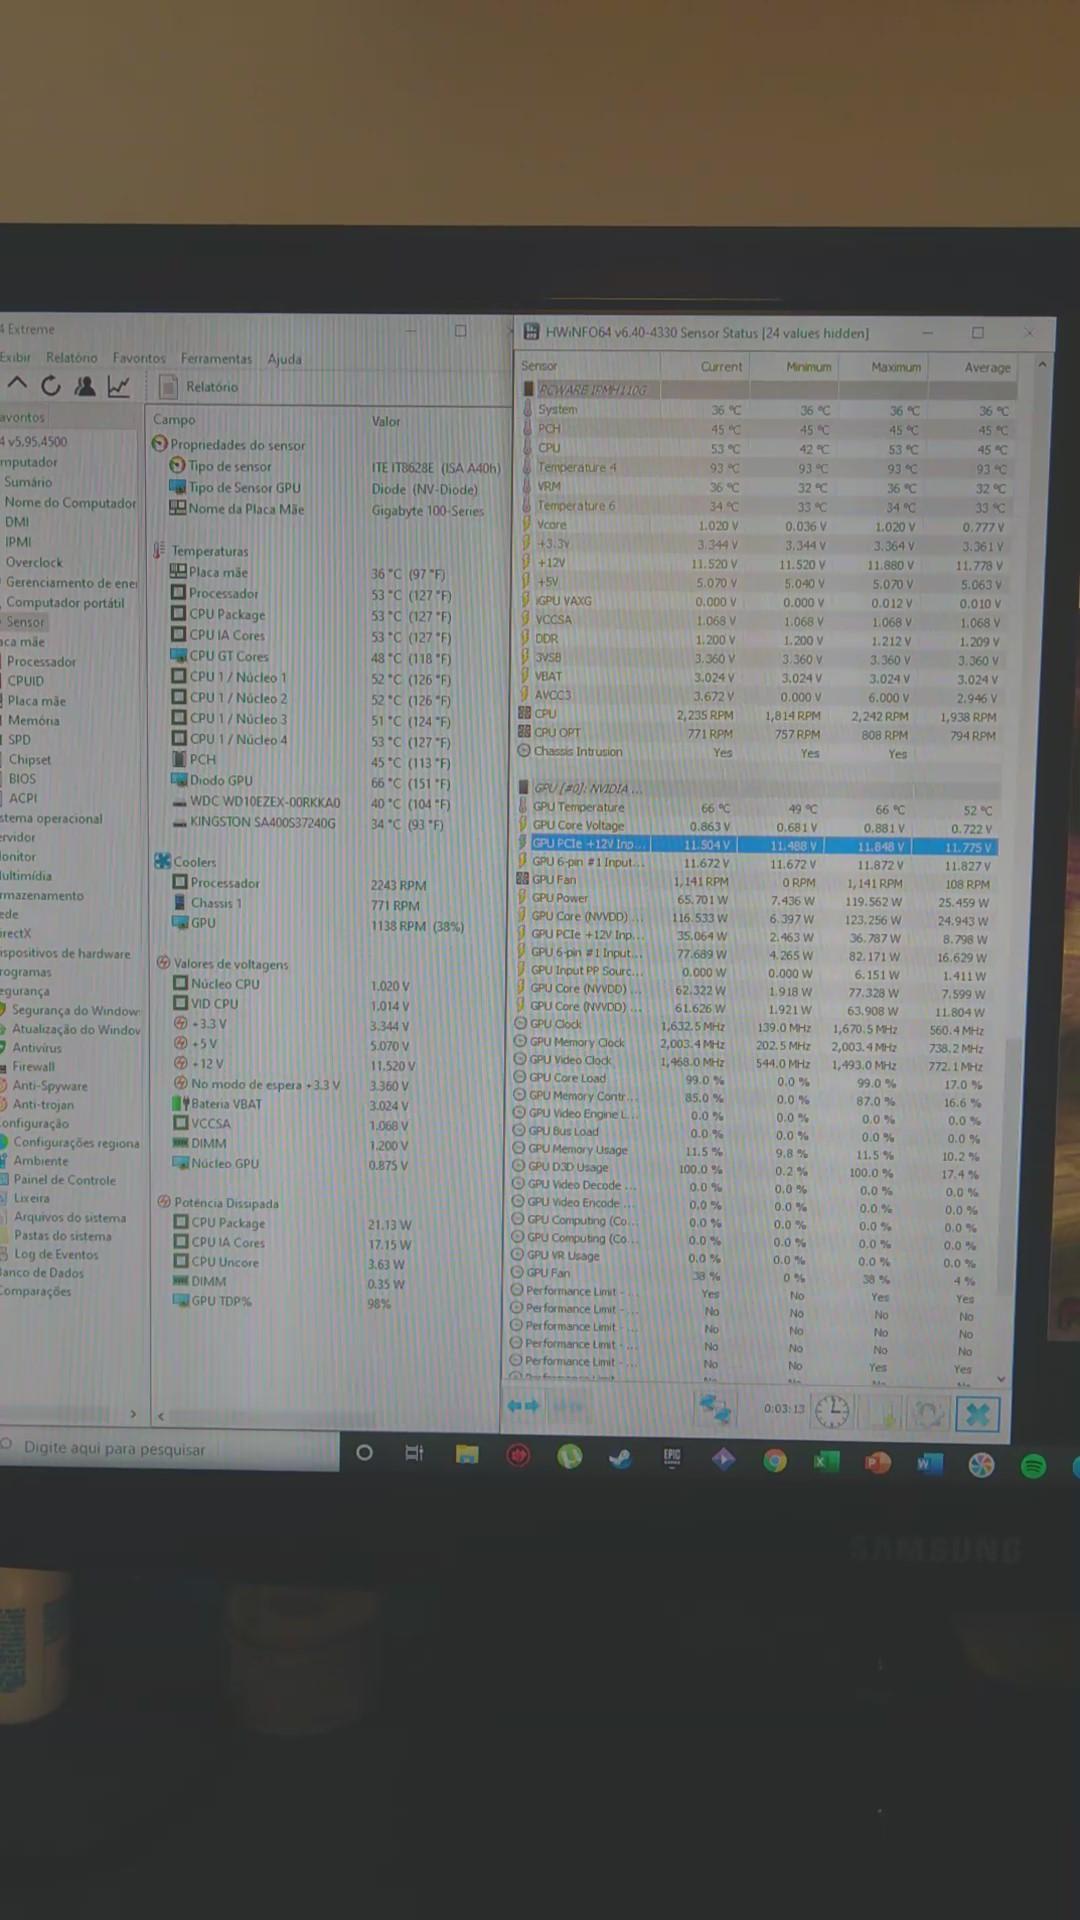Click the AIDA64 sidebar scroll-right arrow
Viewport: 1080px width, 1920px height.
[x=133, y=1413]
